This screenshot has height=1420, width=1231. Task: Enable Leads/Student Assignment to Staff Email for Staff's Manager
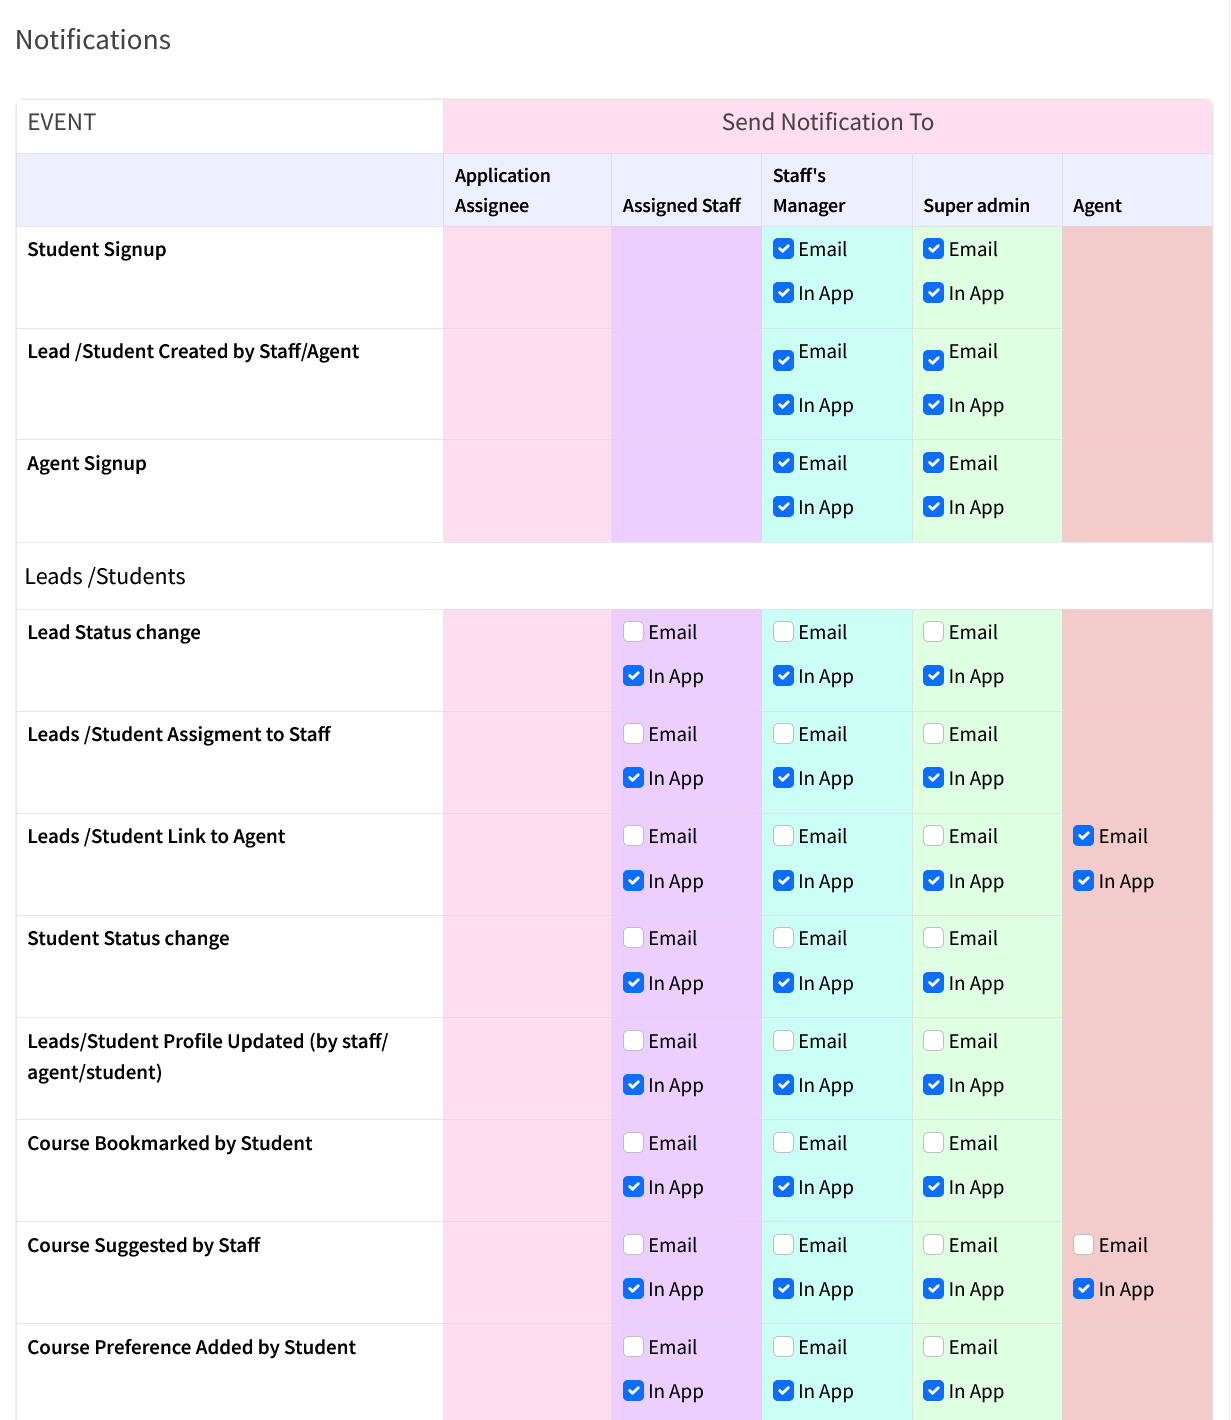783,734
